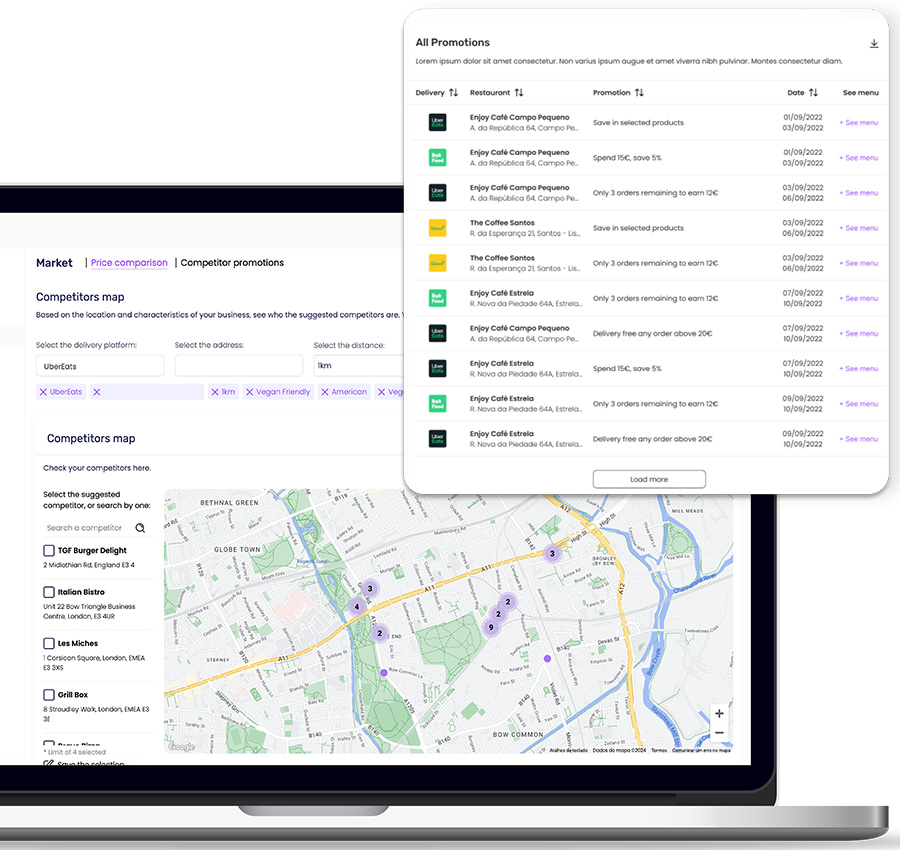
Task: Download the All Promotions list
Action: (874, 44)
